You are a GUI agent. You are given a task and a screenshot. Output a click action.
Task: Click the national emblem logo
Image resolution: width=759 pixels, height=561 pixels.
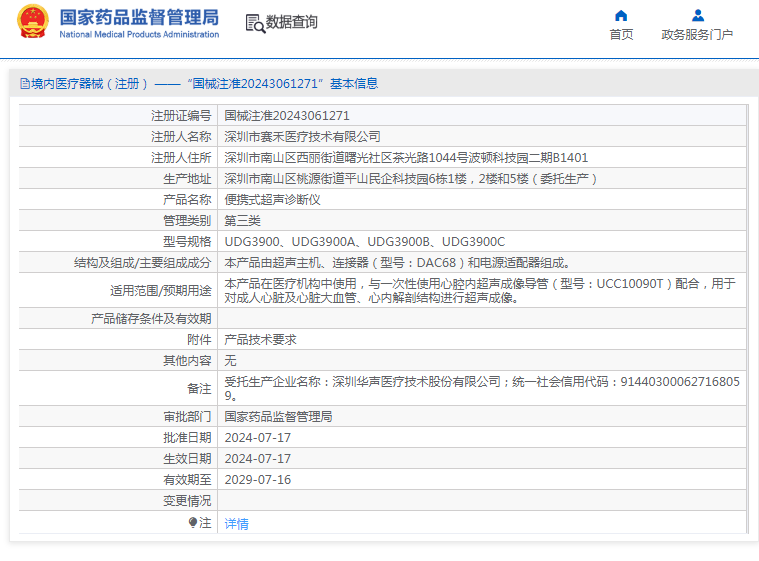[x=33, y=22]
